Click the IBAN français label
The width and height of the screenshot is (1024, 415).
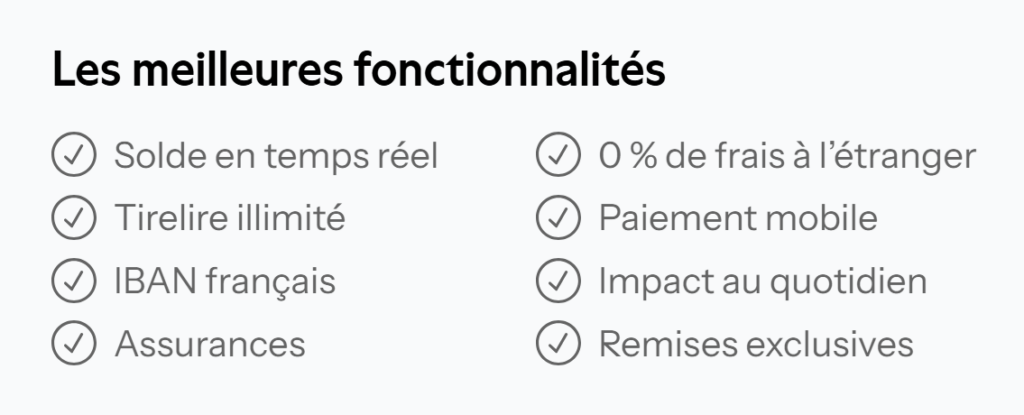click(225, 282)
